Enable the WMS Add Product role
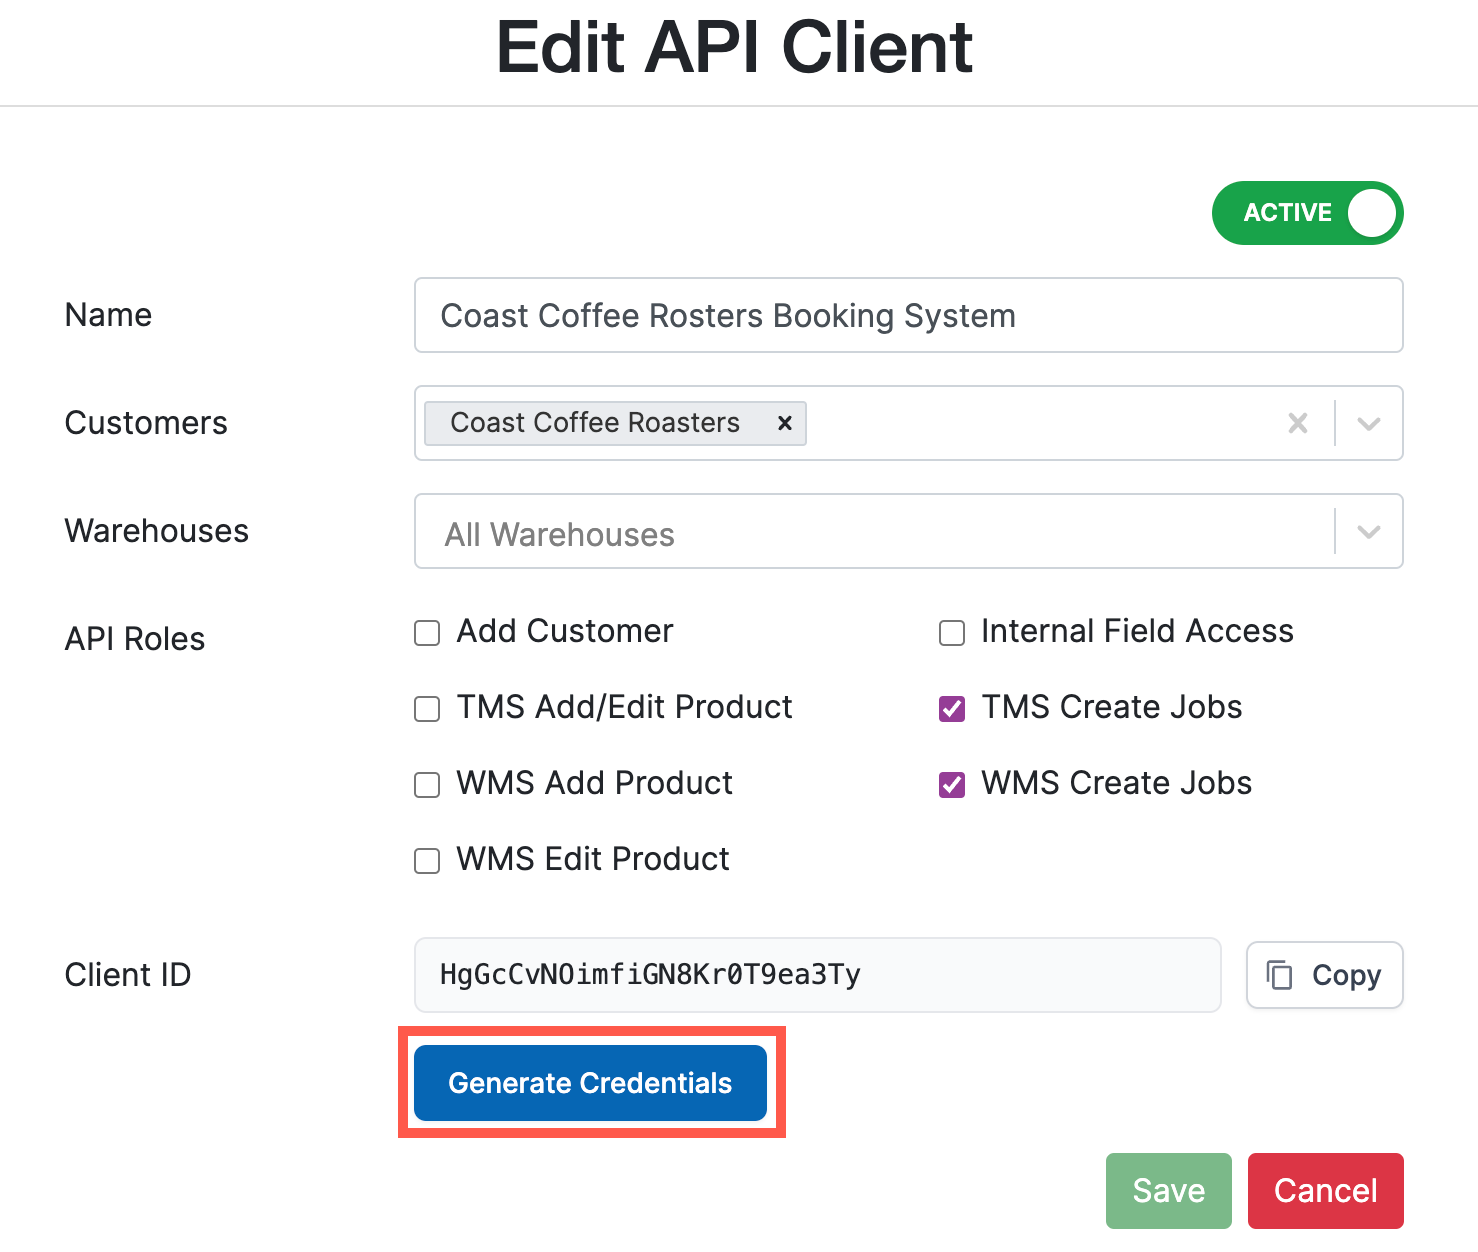 tap(426, 784)
